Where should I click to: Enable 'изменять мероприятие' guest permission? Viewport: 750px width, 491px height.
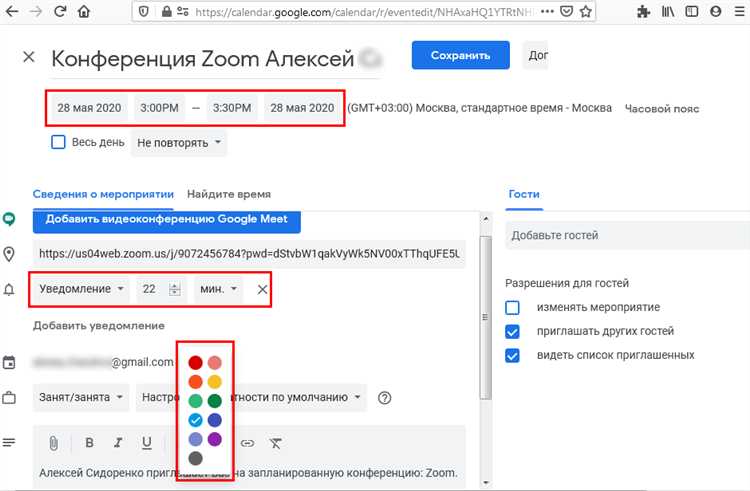512,307
